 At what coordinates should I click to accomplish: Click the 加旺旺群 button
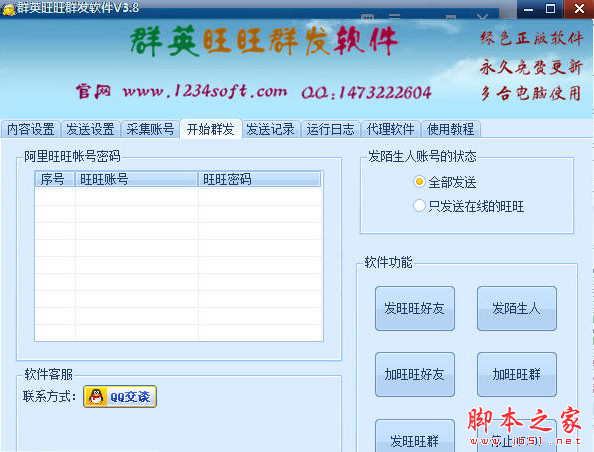click(x=517, y=375)
